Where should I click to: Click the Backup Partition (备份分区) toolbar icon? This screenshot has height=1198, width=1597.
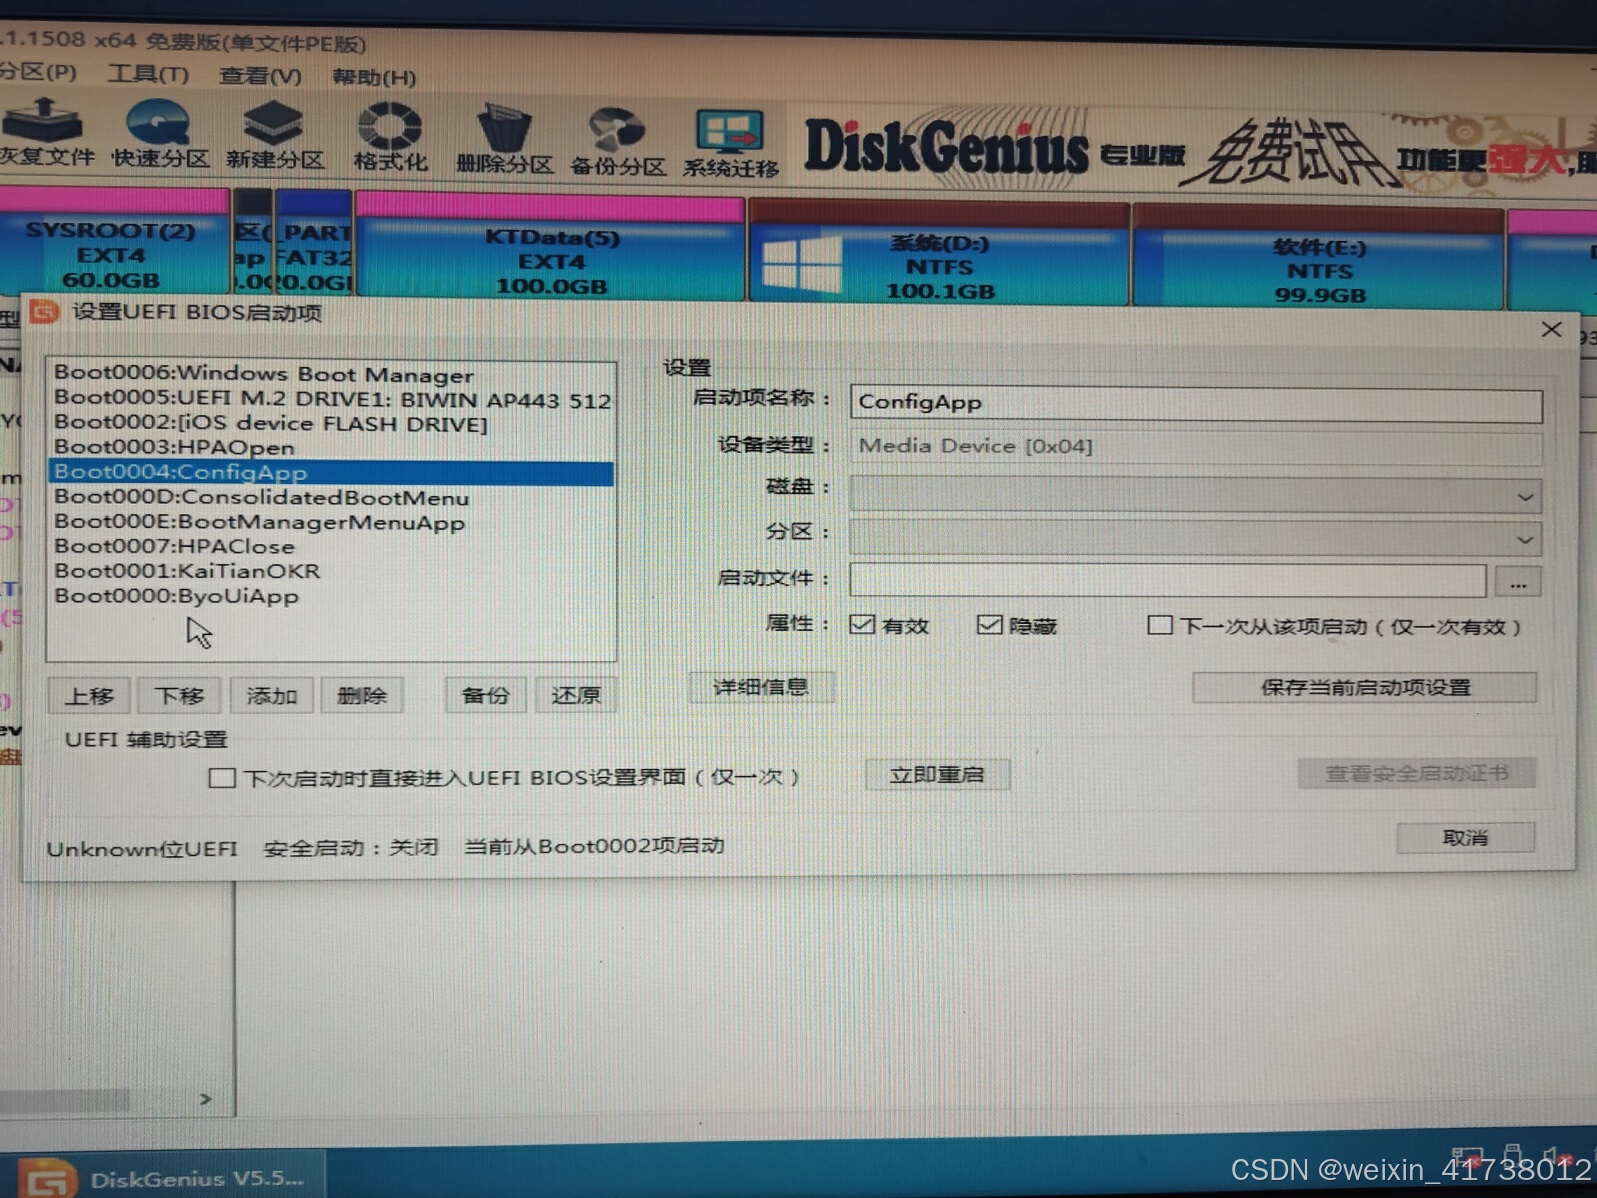(617, 142)
